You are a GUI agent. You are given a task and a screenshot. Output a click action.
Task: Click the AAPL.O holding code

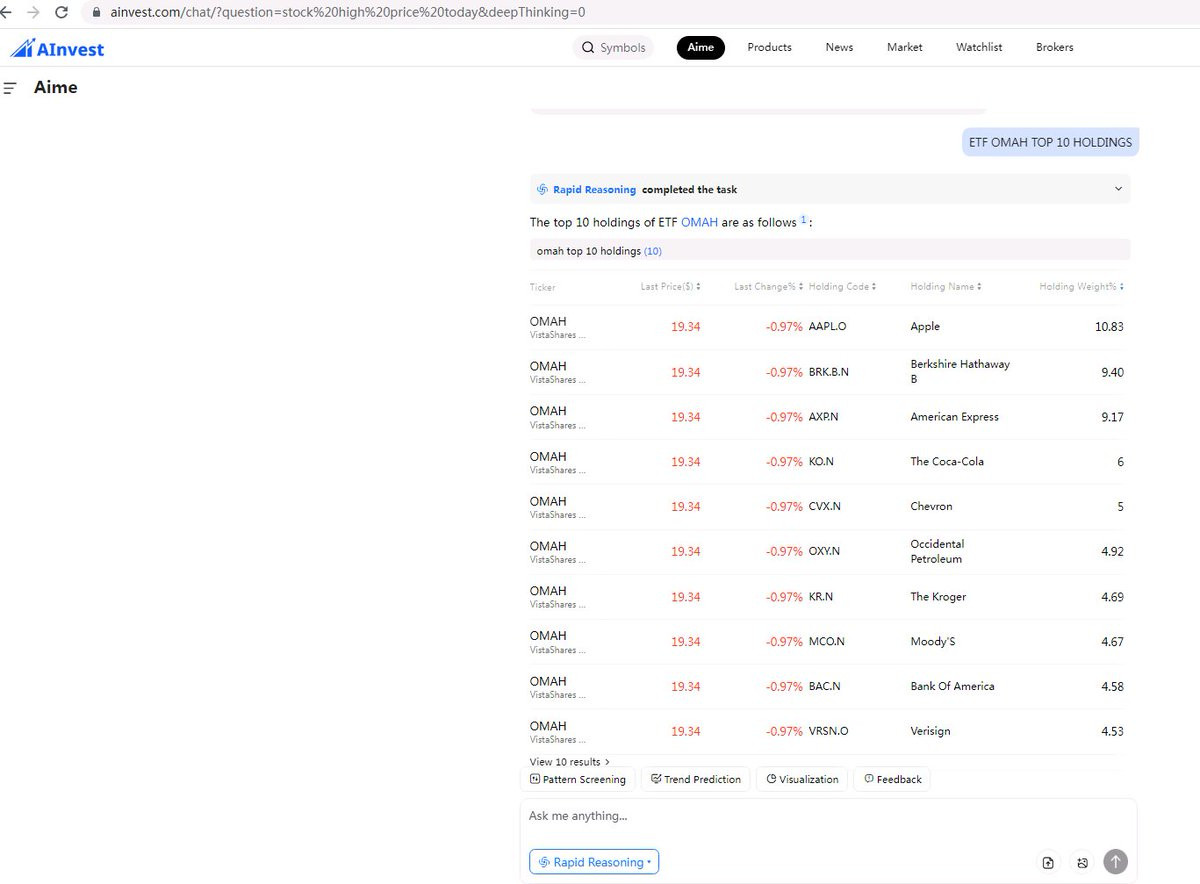point(828,327)
